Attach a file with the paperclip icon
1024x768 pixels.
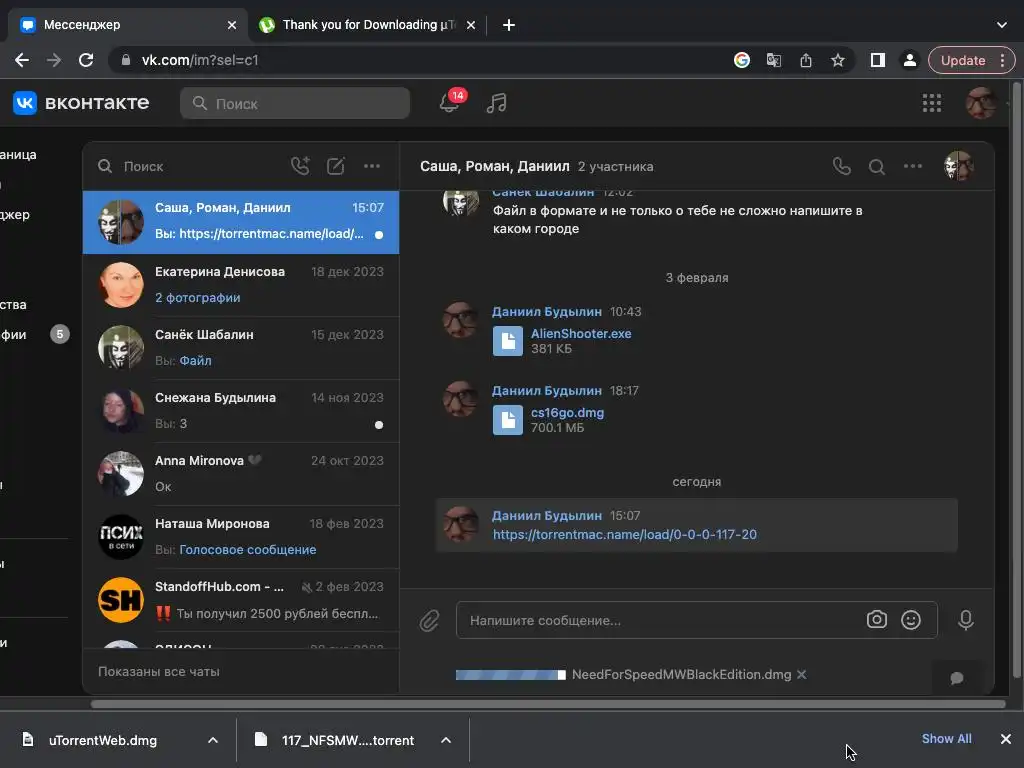click(x=429, y=620)
